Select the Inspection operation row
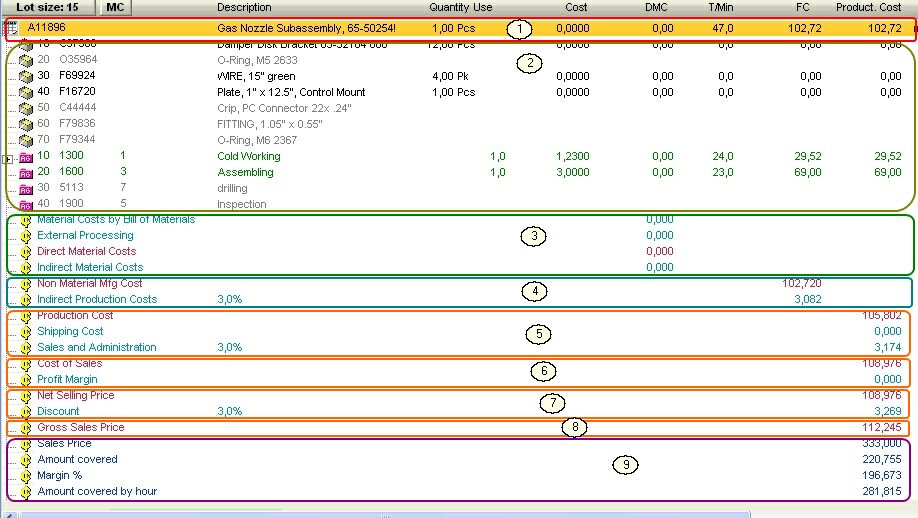The height and width of the screenshot is (518, 918). click(242, 204)
